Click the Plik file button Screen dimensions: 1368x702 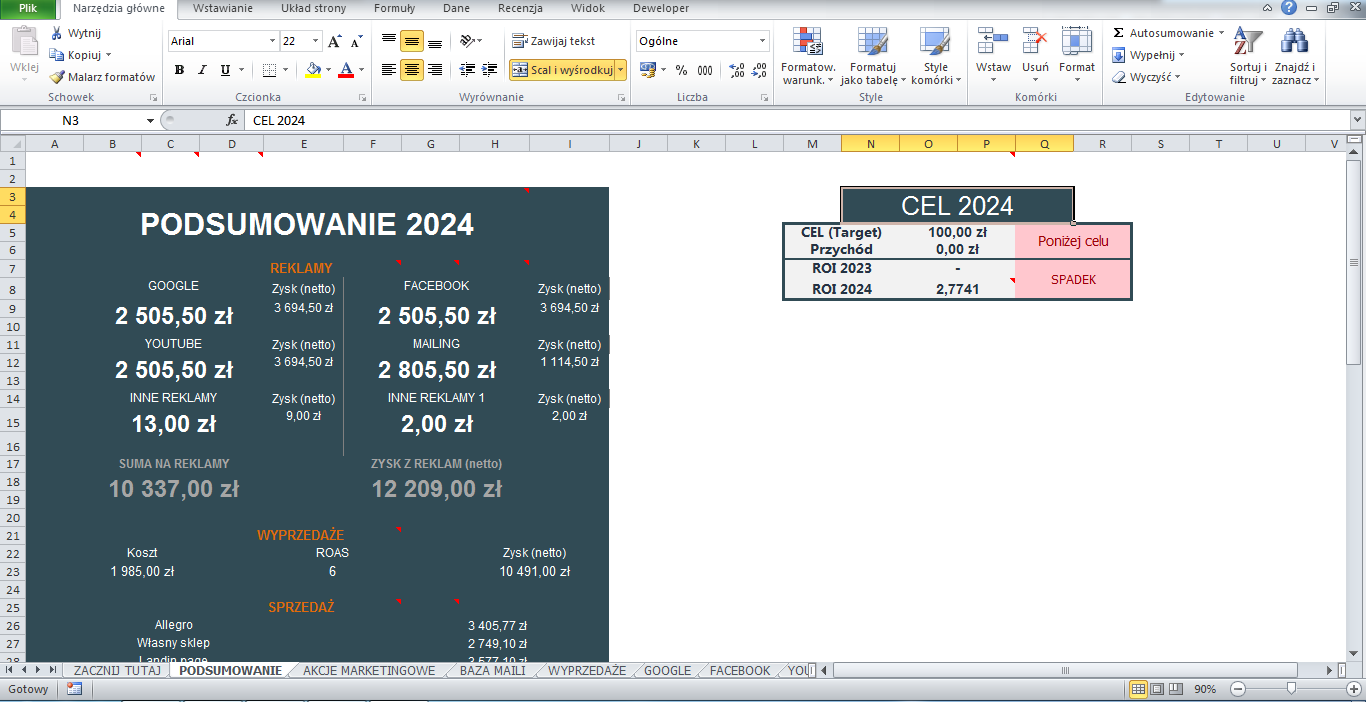coord(28,8)
